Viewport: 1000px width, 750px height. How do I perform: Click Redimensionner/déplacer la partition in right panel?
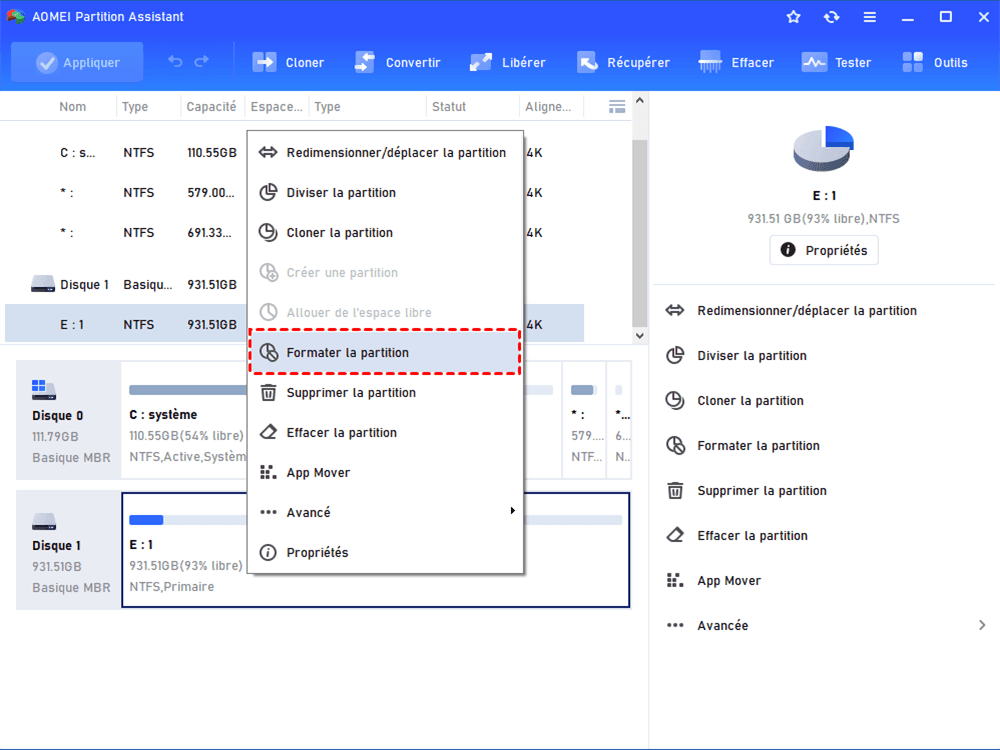pyautogui.click(x=791, y=311)
